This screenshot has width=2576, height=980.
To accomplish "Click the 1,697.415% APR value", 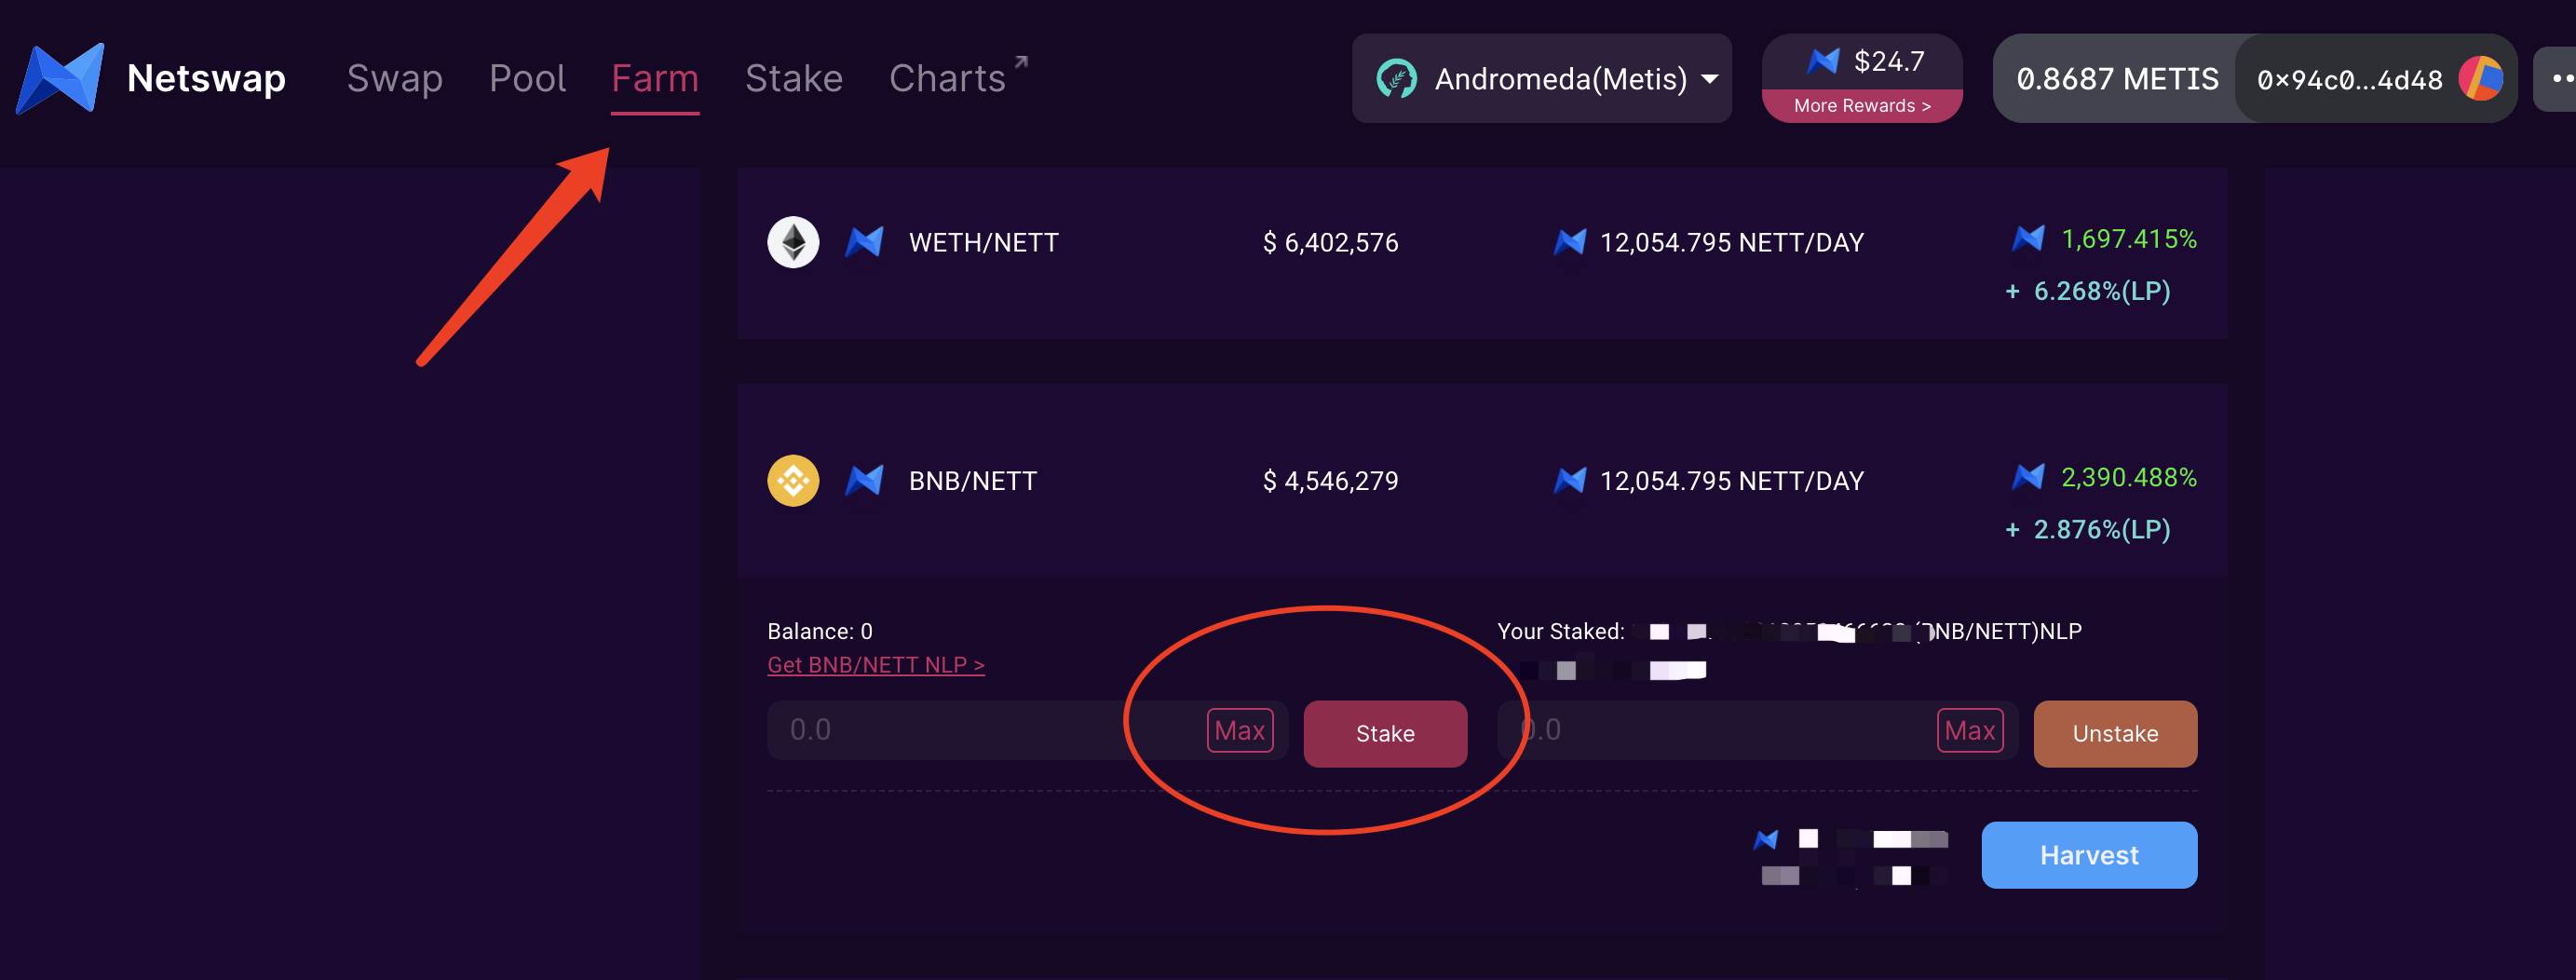I will [2129, 239].
